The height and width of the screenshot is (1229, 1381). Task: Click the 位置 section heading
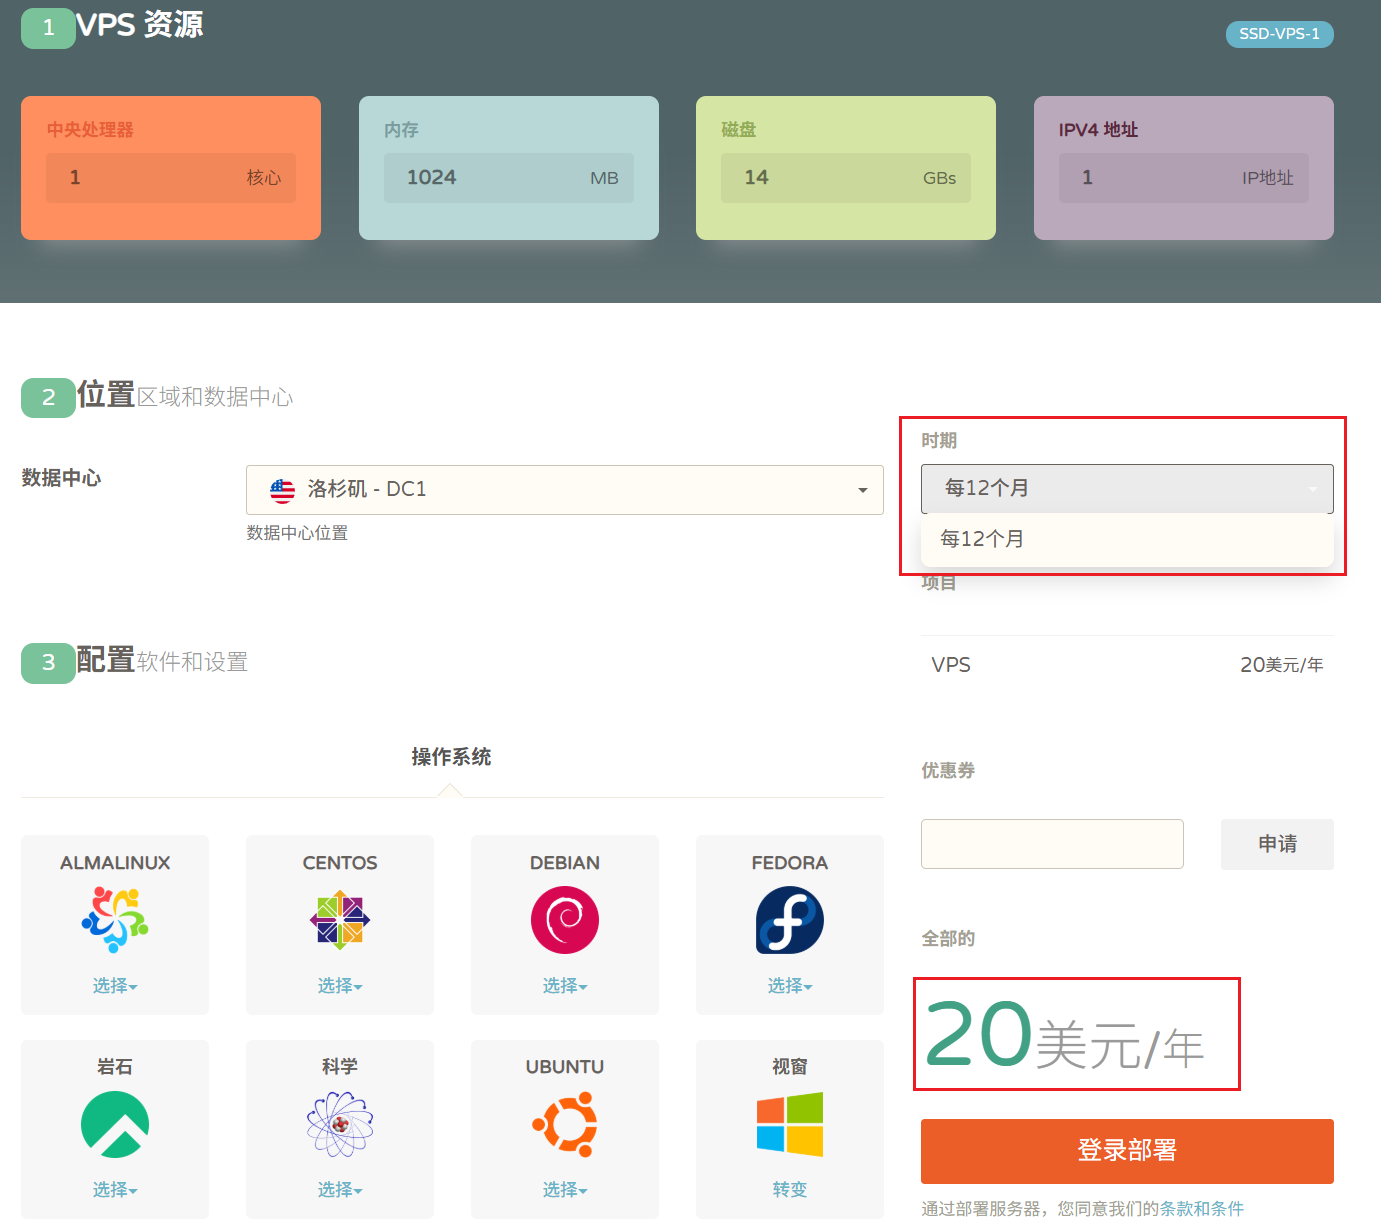pyautogui.click(x=106, y=395)
